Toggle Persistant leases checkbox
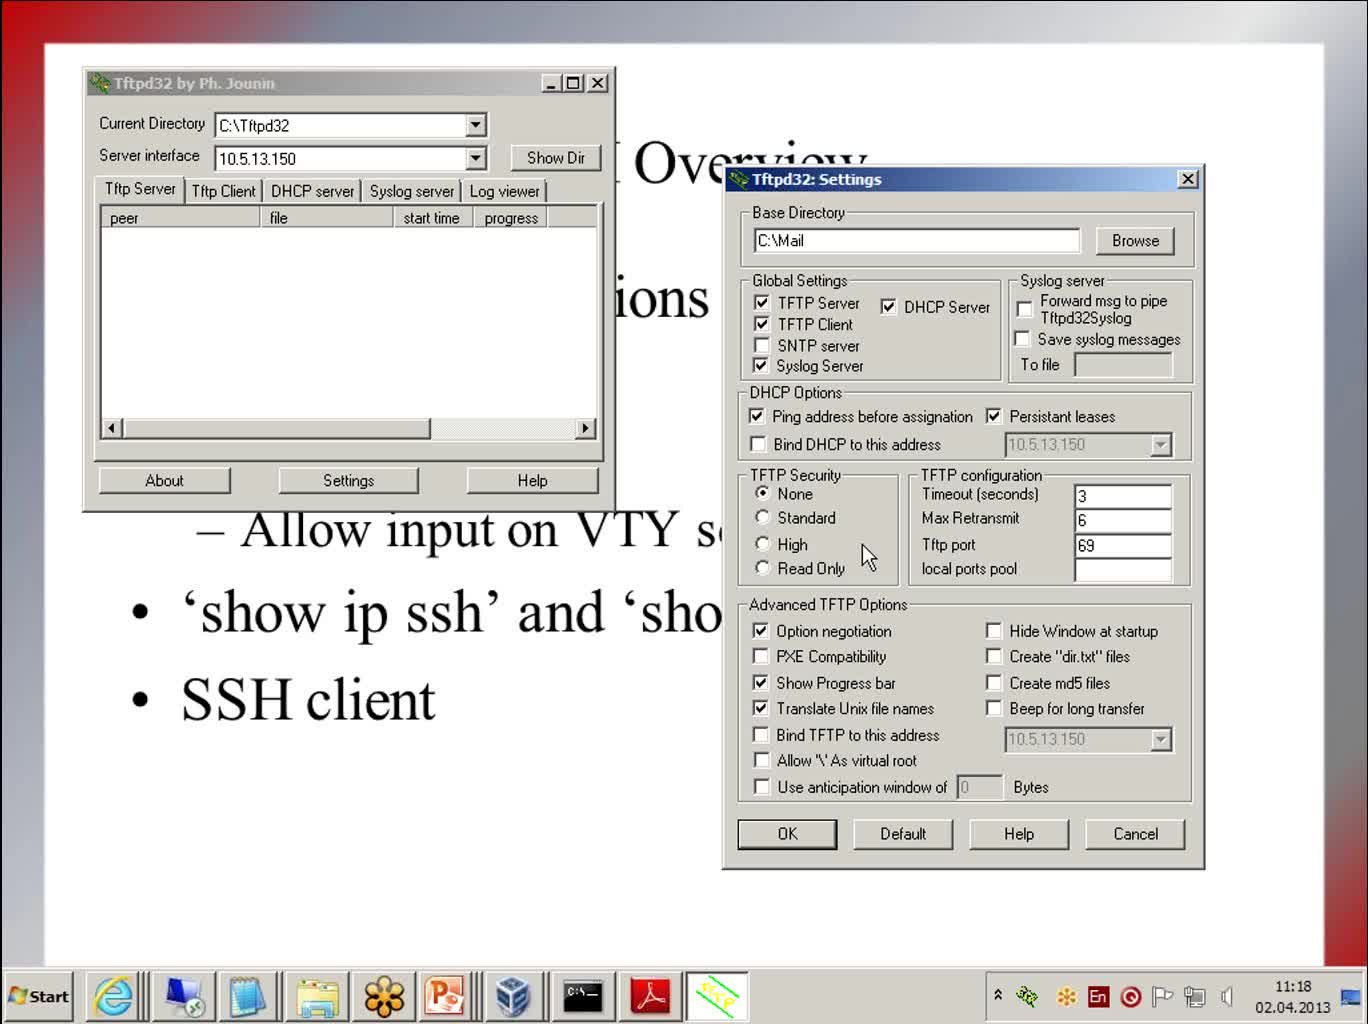This screenshot has width=1368, height=1024. [994, 416]
